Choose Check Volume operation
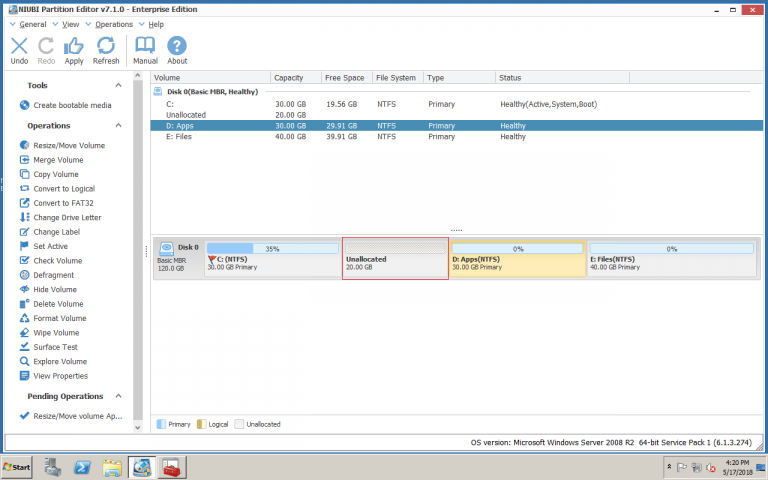Screen dimensions: 768x480 [x=51, y=261]
